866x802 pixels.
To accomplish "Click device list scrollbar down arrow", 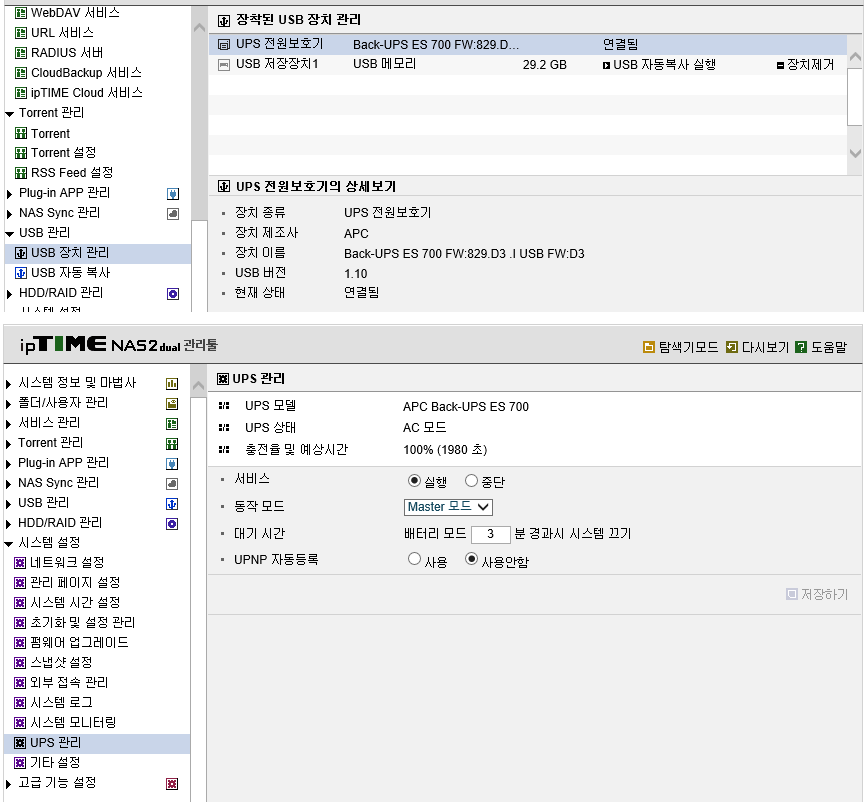I will coord(855,153).
